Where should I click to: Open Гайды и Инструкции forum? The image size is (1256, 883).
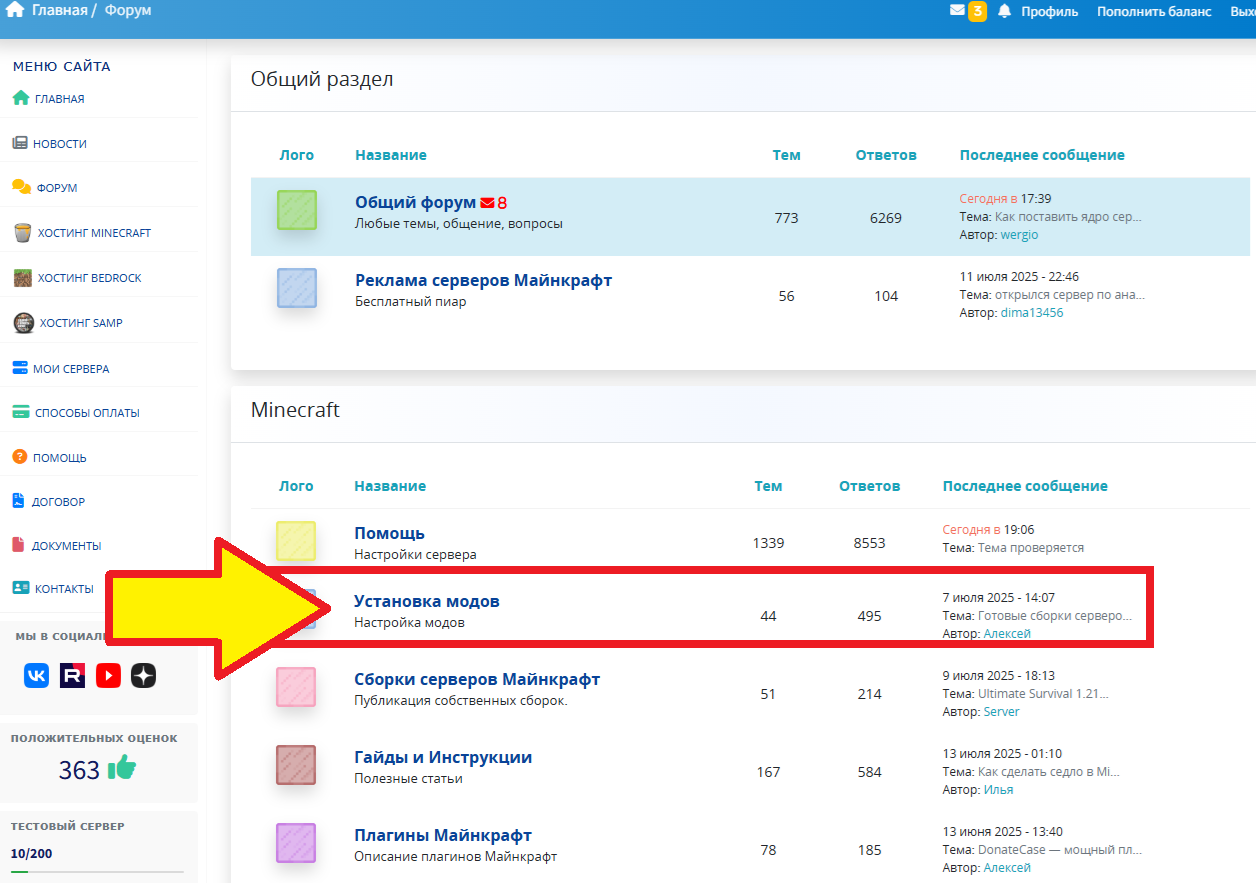click(443, 757)
